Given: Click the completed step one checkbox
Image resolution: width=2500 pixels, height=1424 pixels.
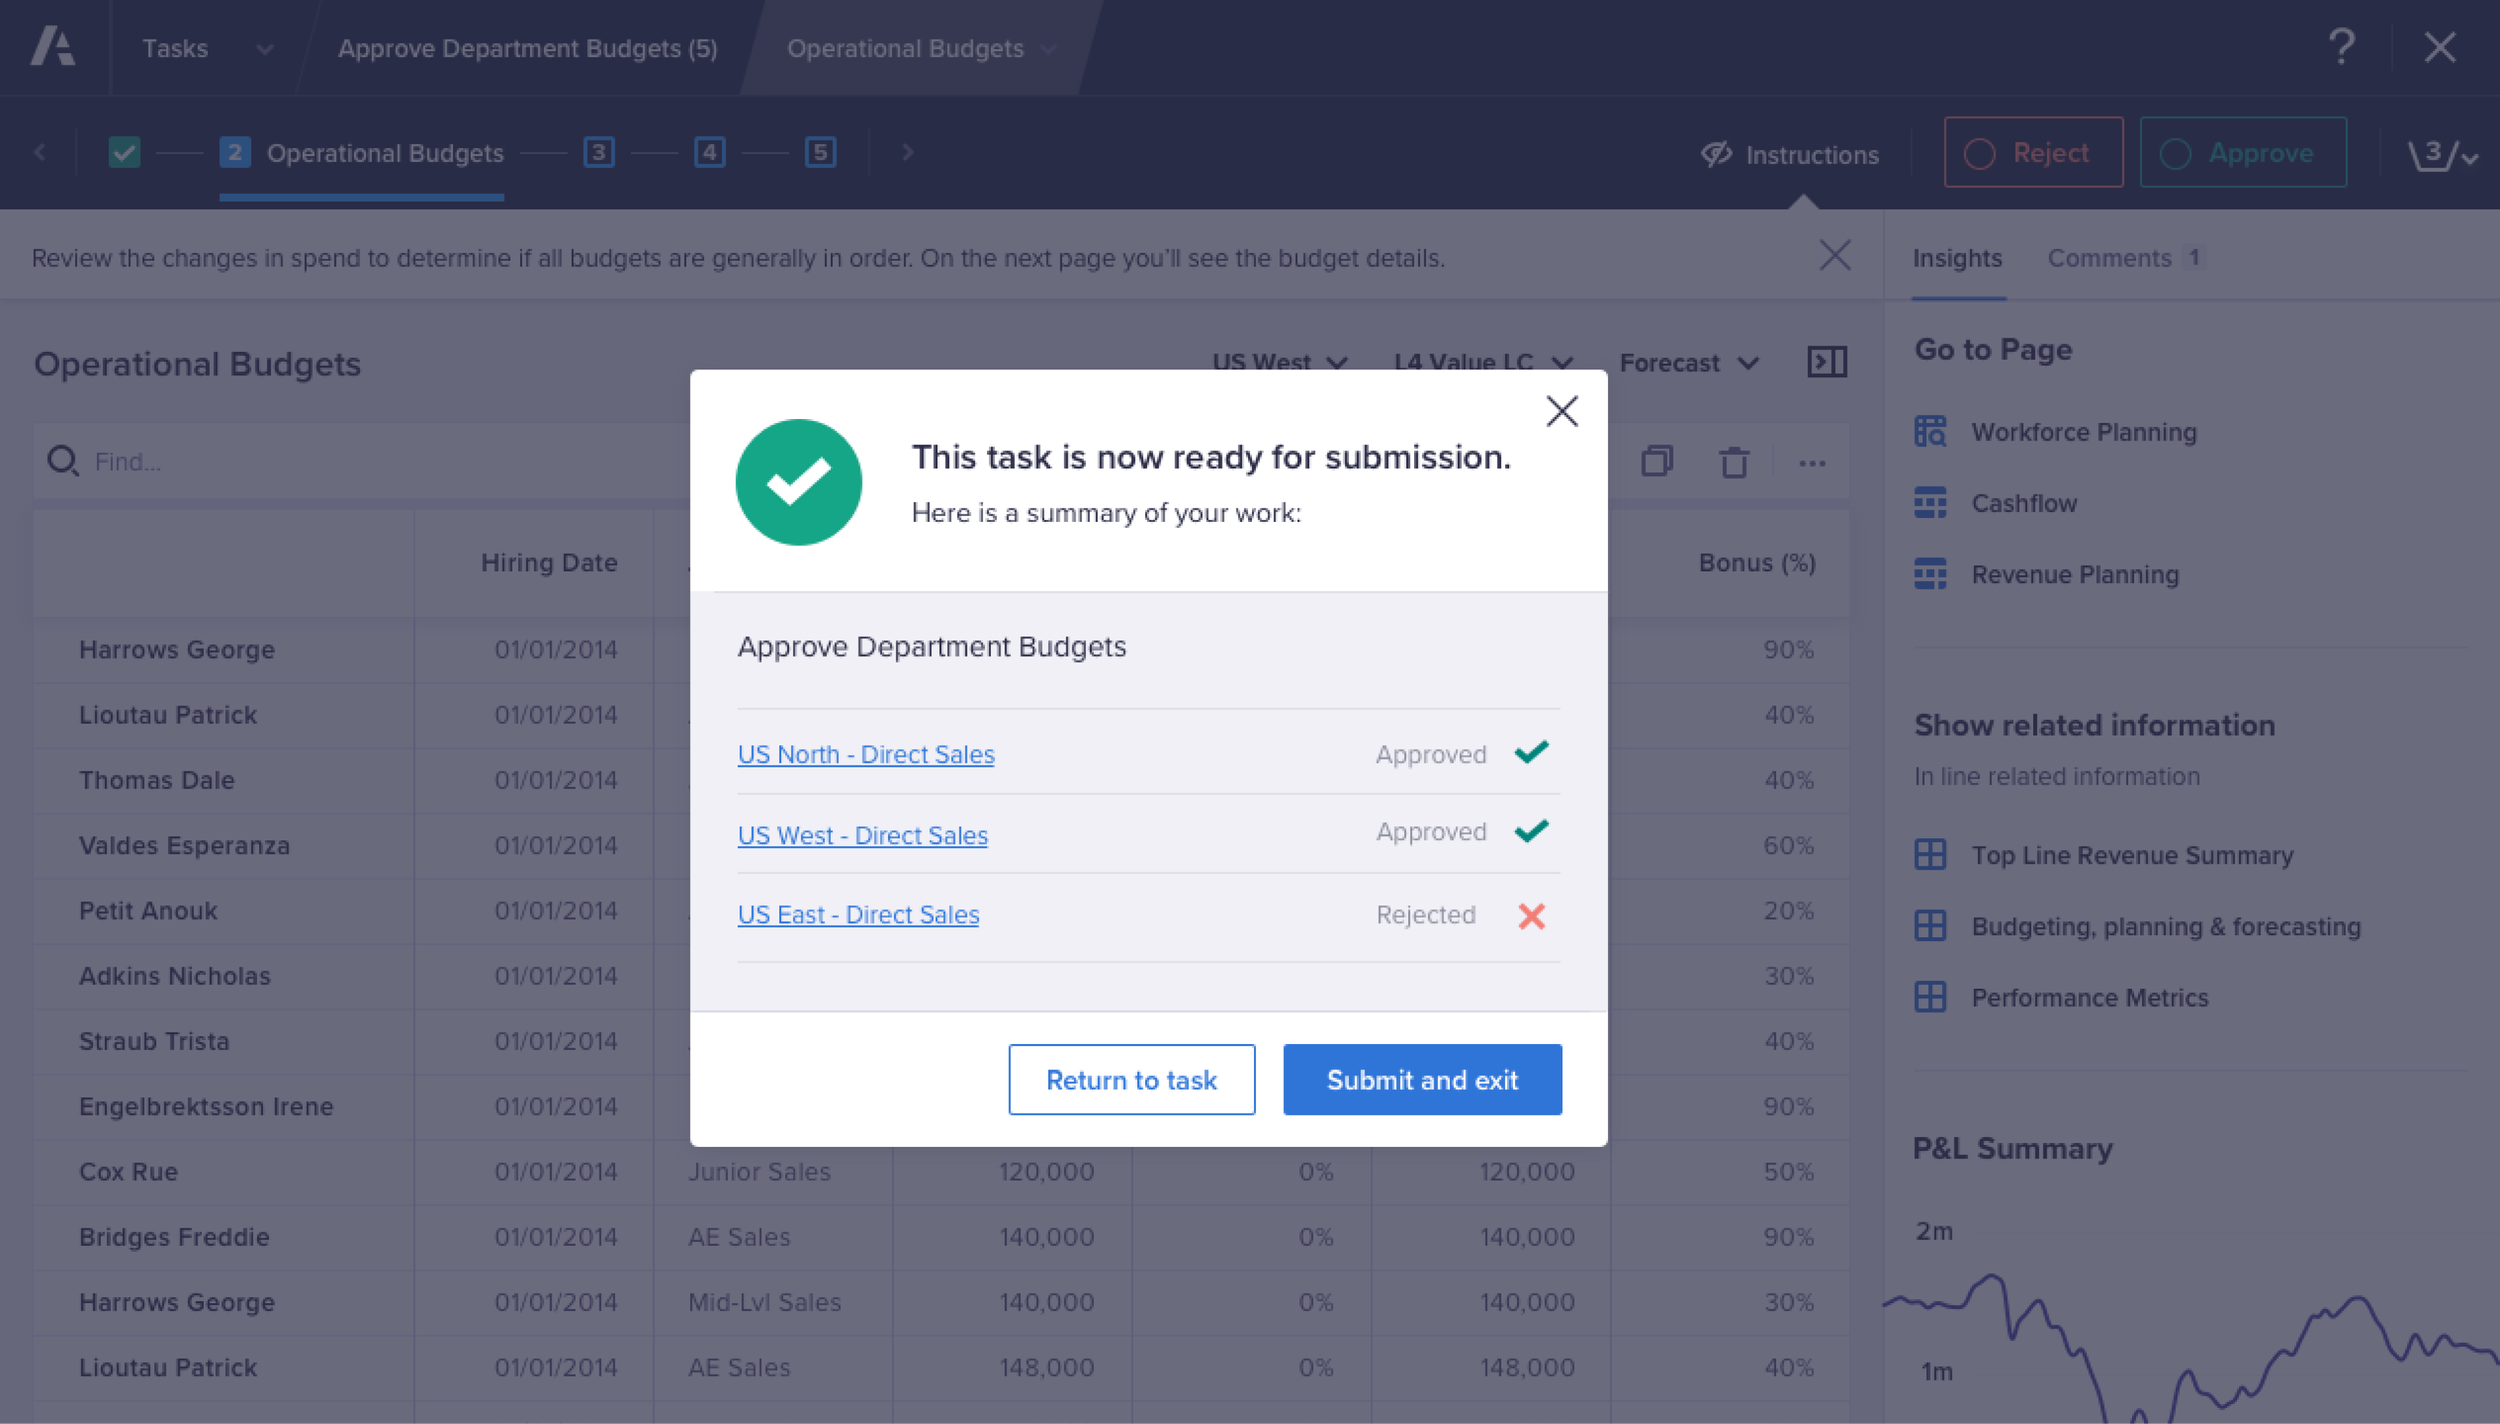Looking at the screenshot, I should point(124,152).
